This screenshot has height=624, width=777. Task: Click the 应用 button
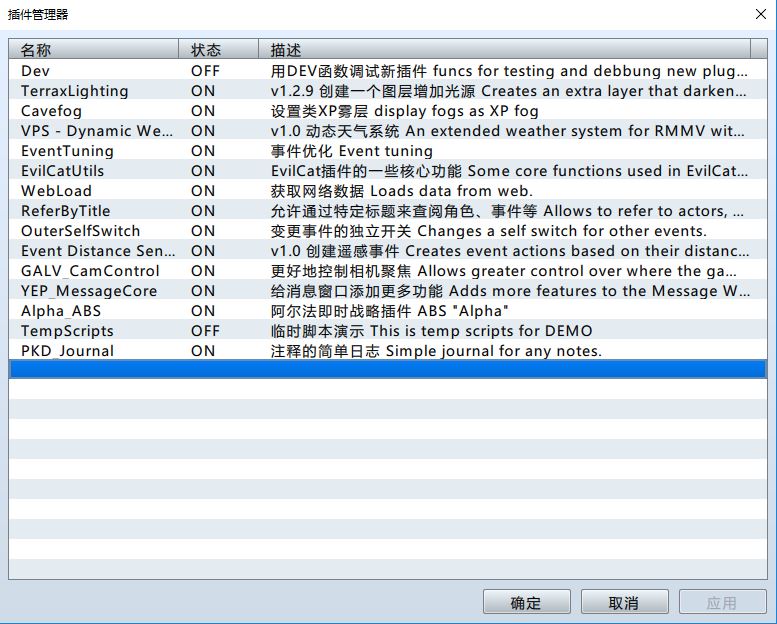[722, 602]
